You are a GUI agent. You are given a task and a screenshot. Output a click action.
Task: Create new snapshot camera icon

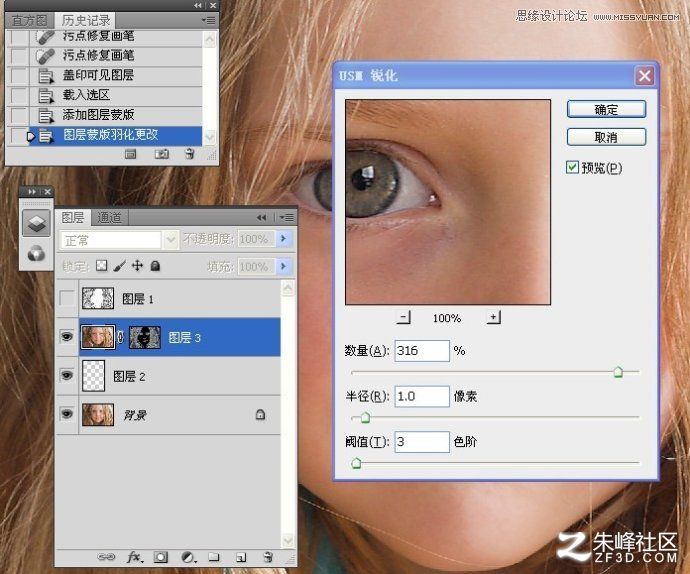(161, 154)
